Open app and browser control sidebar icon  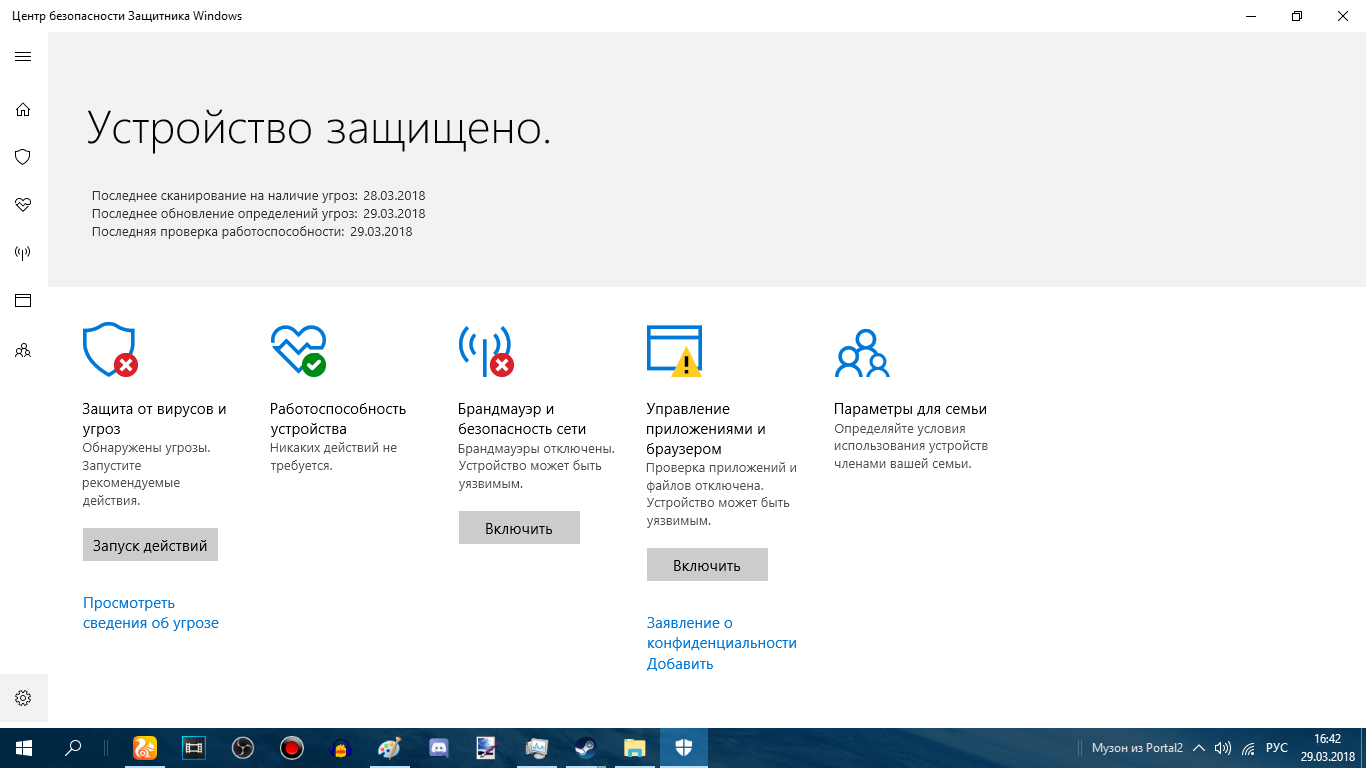click(x=23, y=301)
